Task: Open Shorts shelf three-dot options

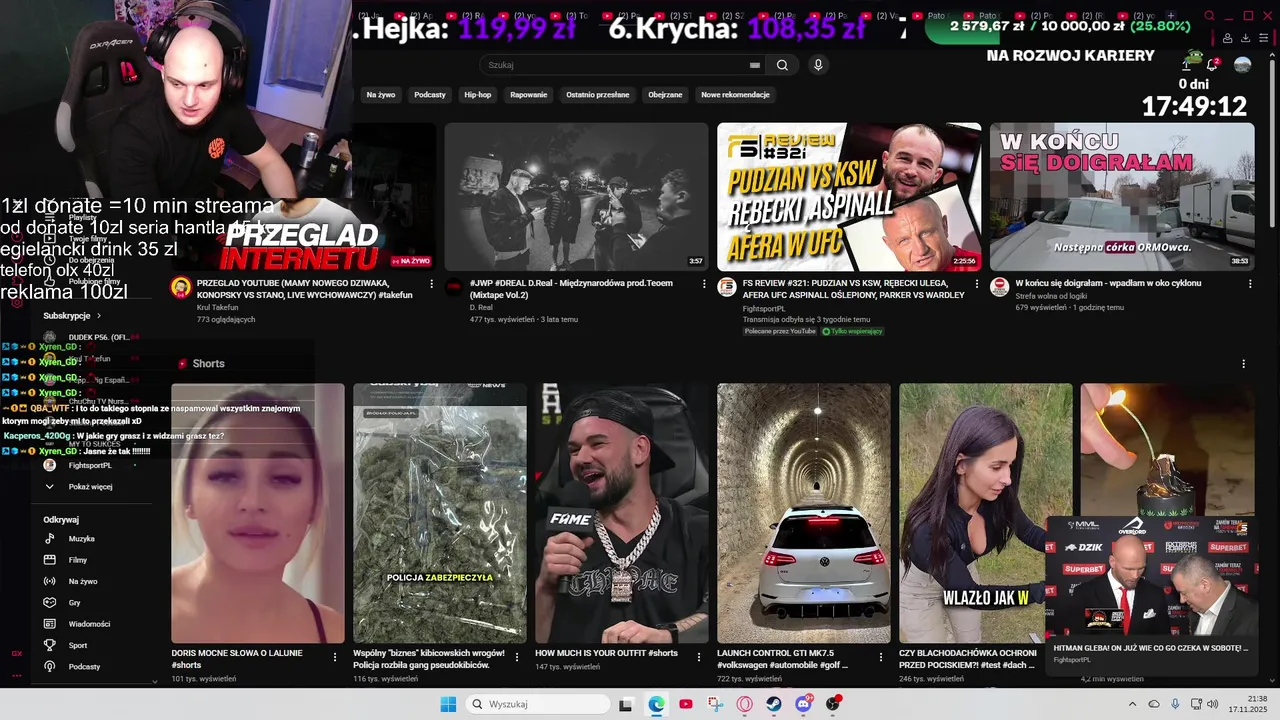Action: click(1243, 364)
